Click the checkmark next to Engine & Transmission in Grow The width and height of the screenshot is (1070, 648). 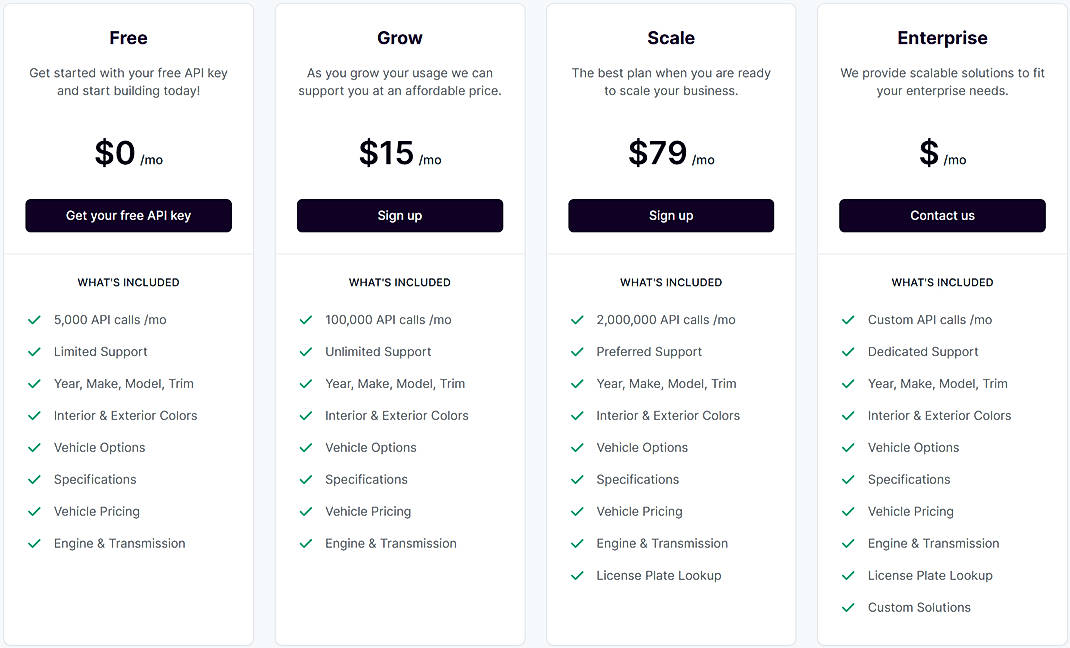(305, 543)
